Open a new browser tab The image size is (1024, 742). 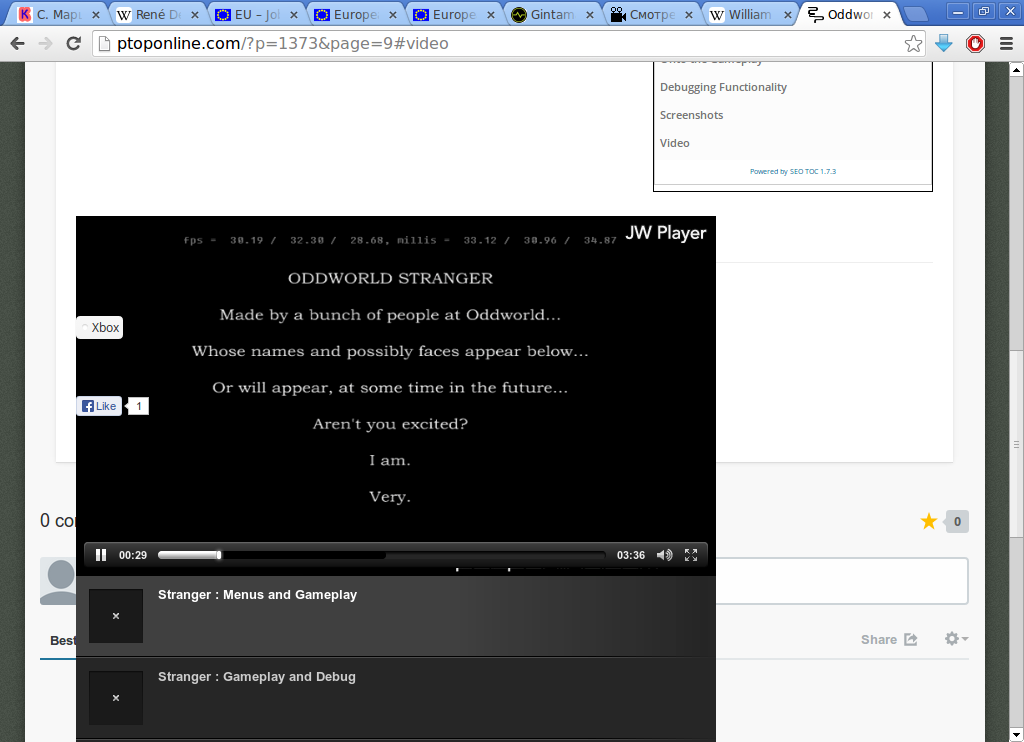pos(916,14)
